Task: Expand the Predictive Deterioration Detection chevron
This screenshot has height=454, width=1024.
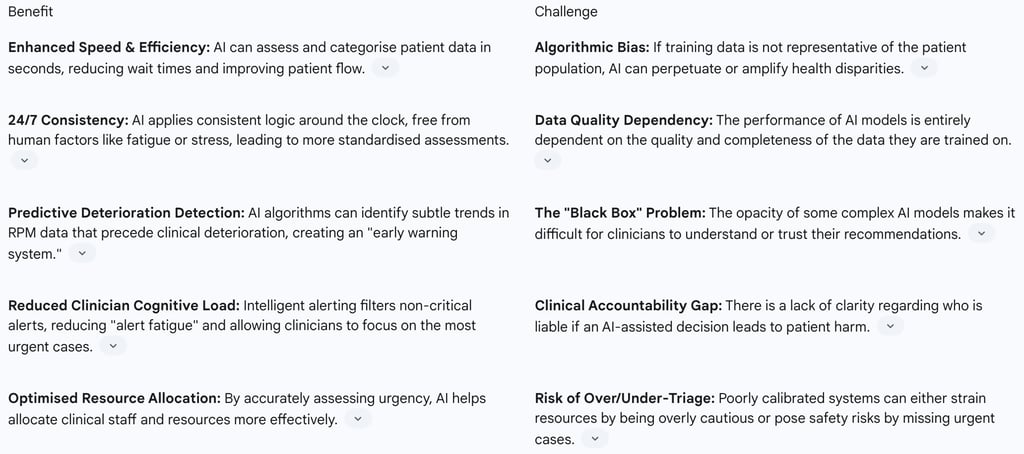Action: (x=82, y=254)
